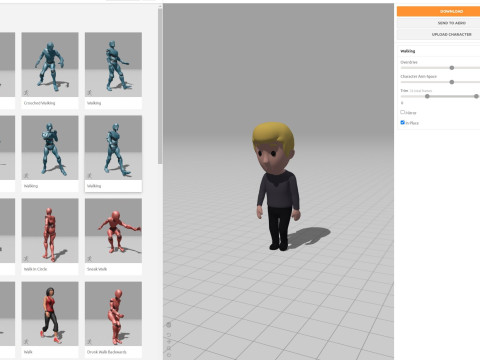The image size is (480, 360).
Task: Click the Crouched Walking label text
Action: (39, 103)
